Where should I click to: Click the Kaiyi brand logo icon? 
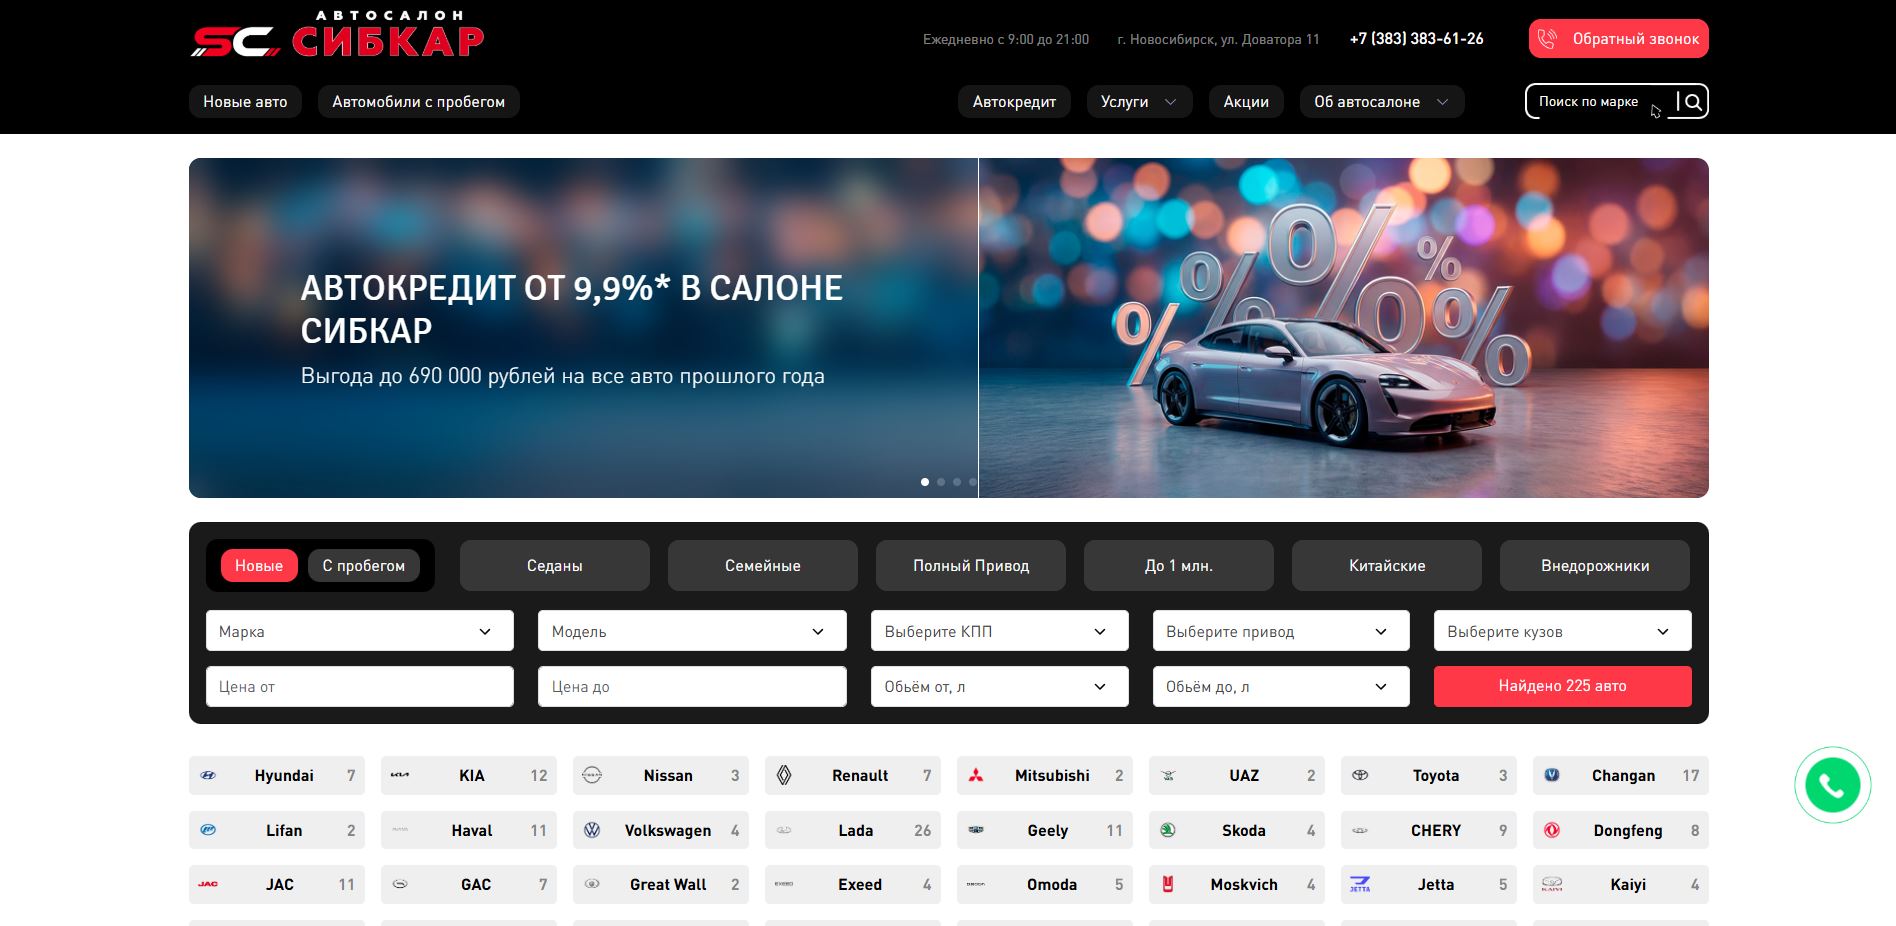tap(1552, 884)
